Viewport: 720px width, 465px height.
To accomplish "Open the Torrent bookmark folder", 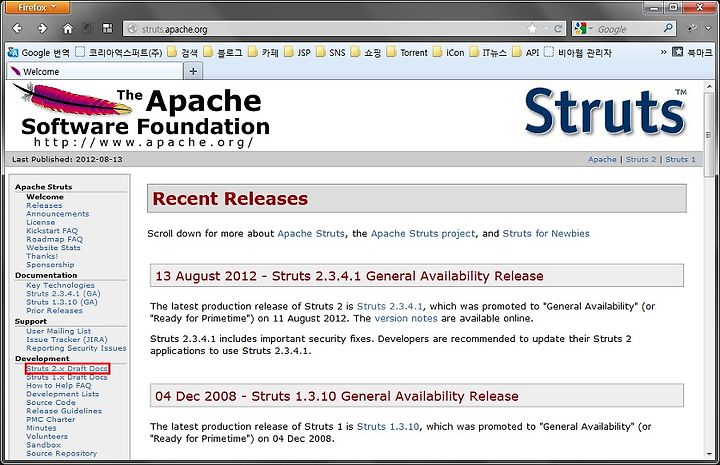I will click(x=407, y=52).
